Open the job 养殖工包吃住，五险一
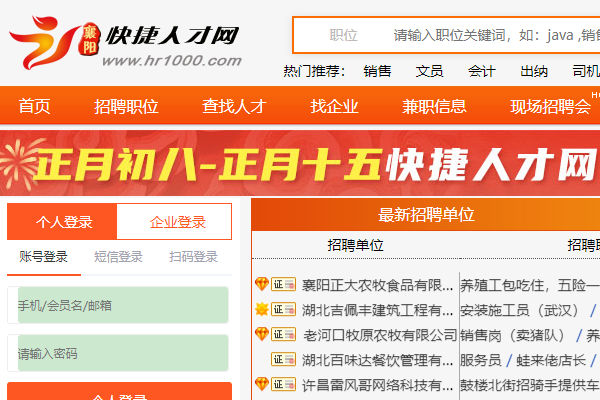 point(530,285)
